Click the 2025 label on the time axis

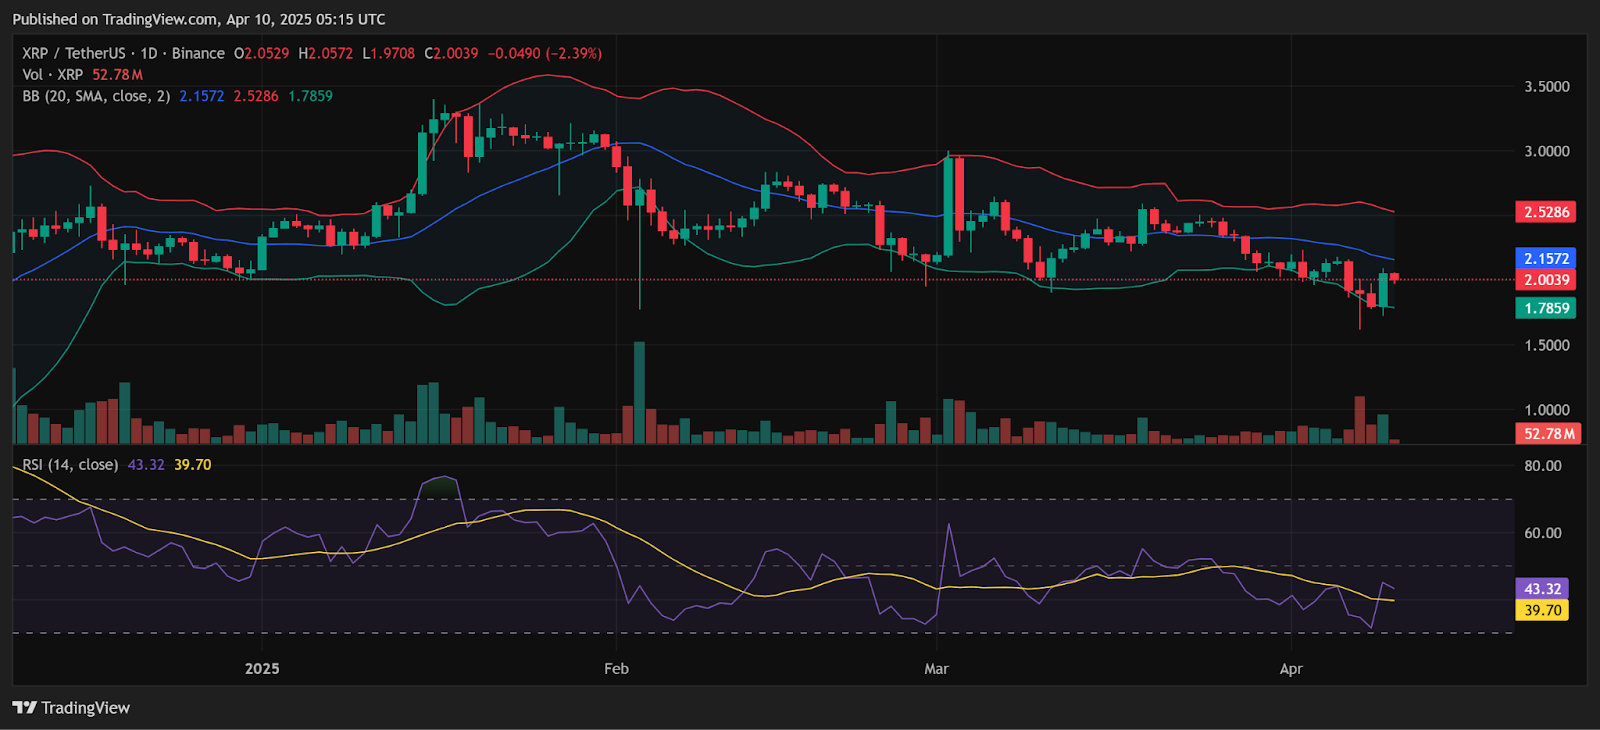tap(262, 668)
